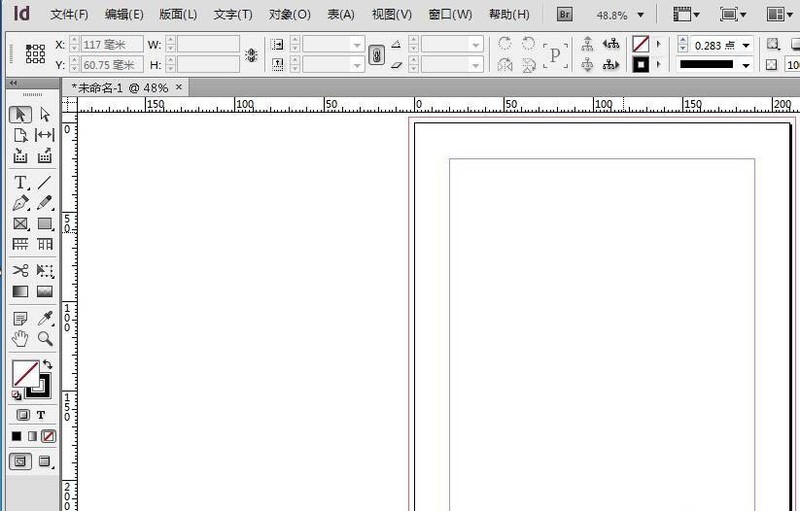
Task: Open the 48.8% zoom level dropdown
Action: (x=641, y=15)
